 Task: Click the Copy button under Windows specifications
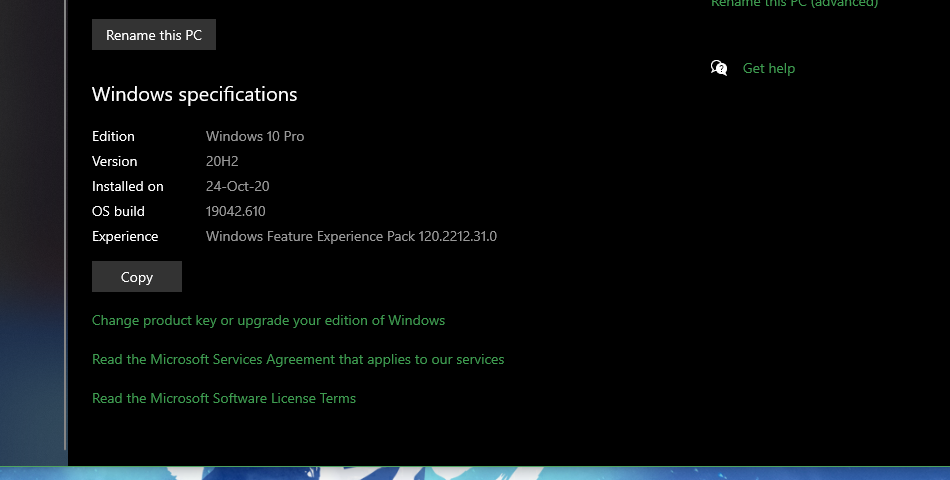pyautogui.click(x=137, y=277)
